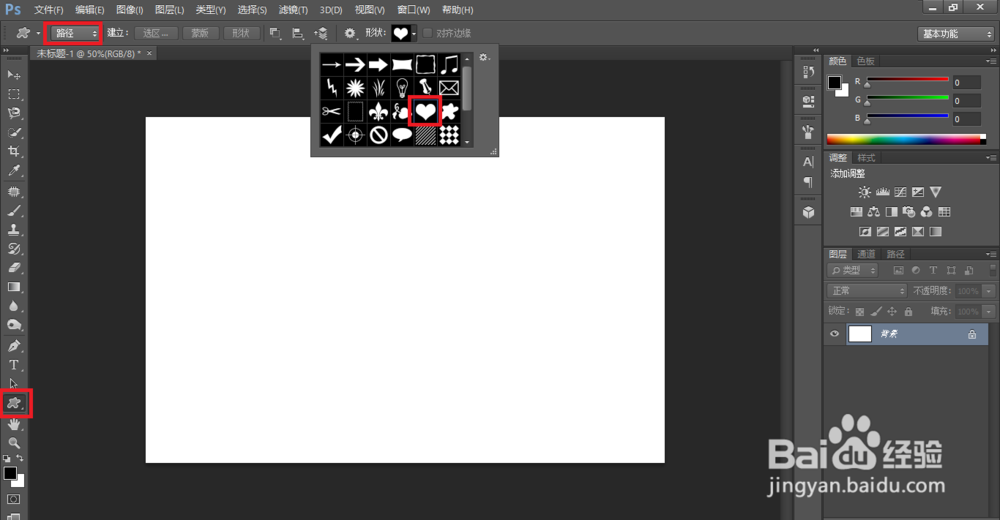Toggle lock position in Layers panel
This screenshot has width=1000, height=520.
892,311
